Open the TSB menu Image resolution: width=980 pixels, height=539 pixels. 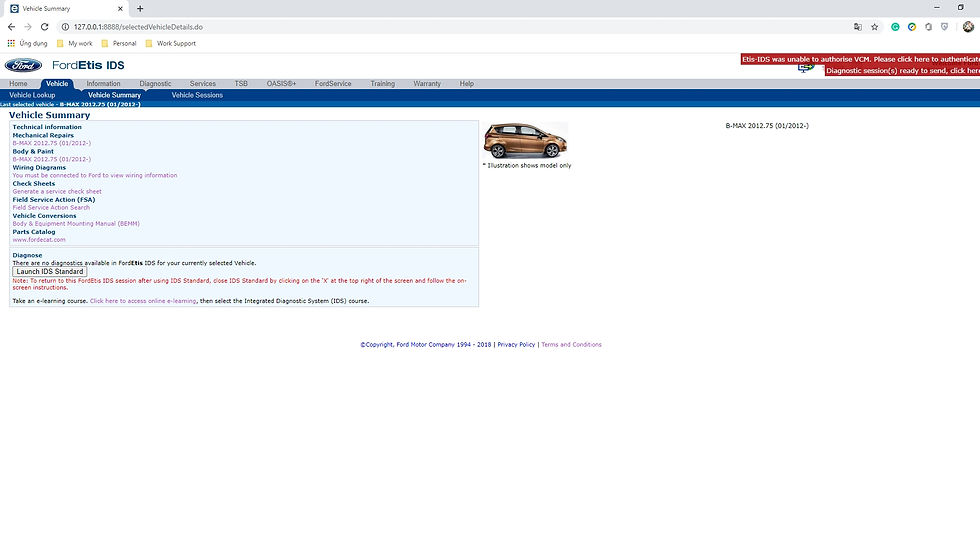tap(241, 84)
